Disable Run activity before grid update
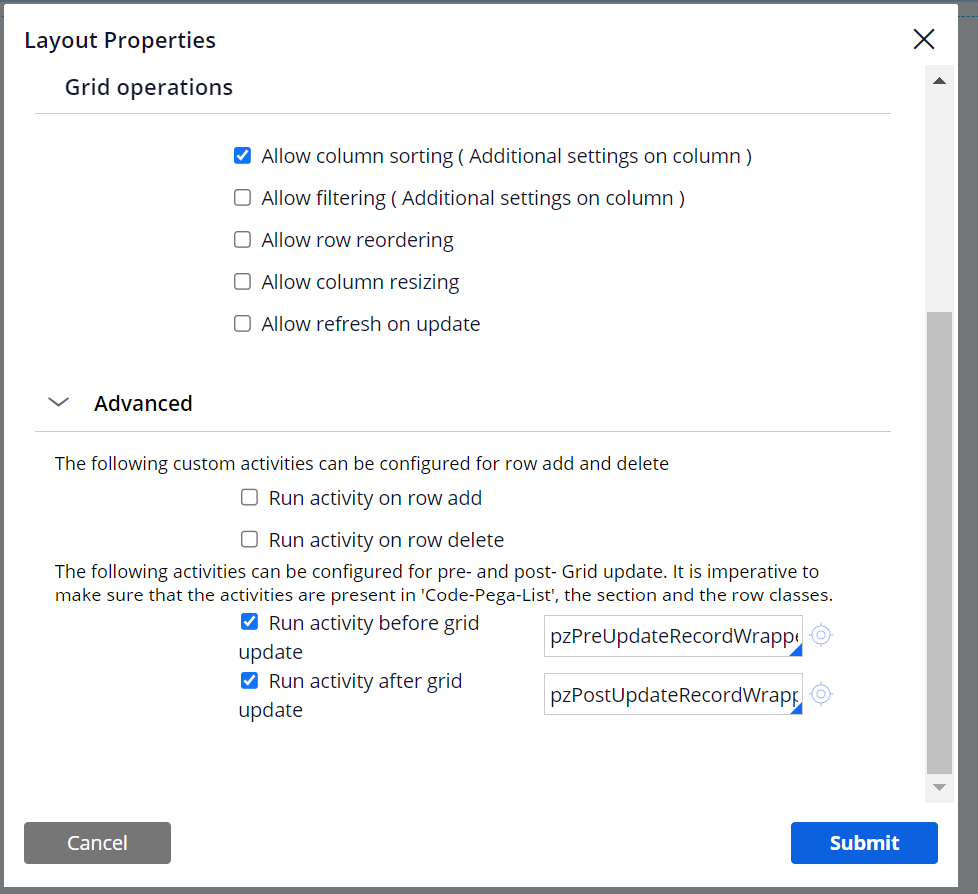Screen dimensions: 978x894 click(249, 622)
